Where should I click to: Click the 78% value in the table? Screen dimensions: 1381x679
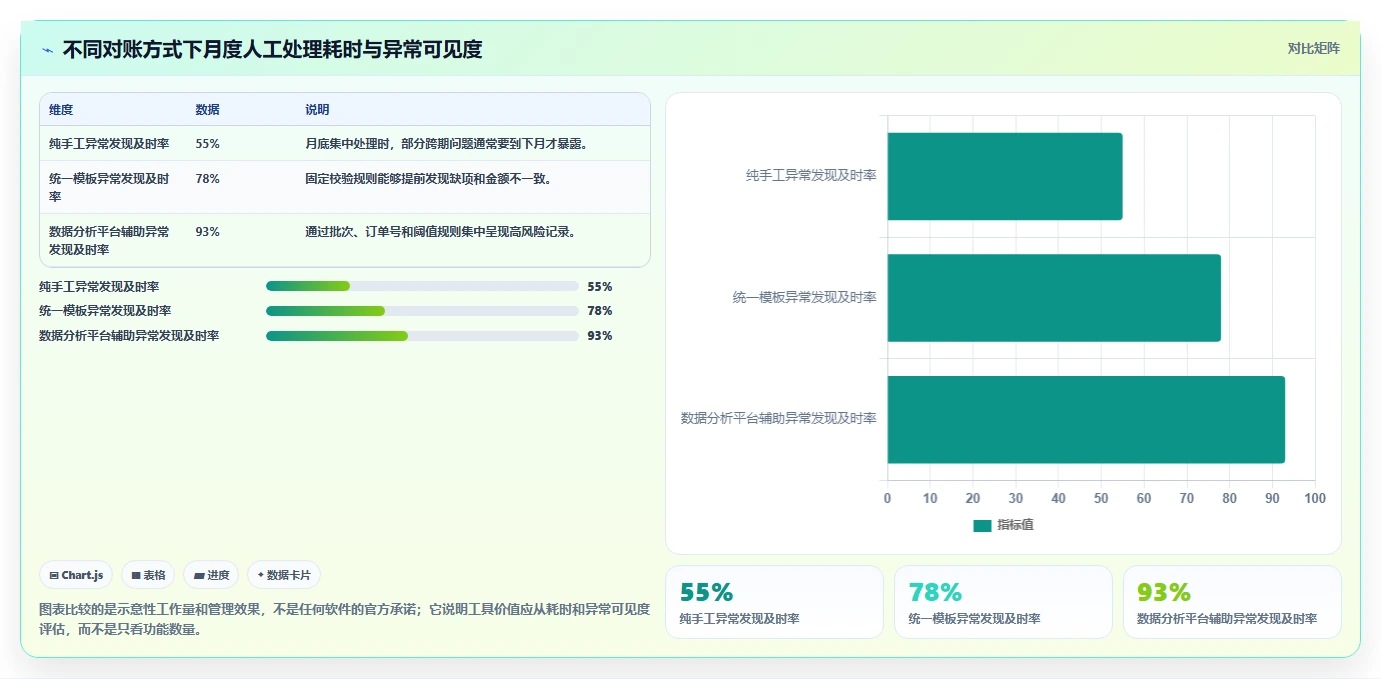tap(208, 179)
